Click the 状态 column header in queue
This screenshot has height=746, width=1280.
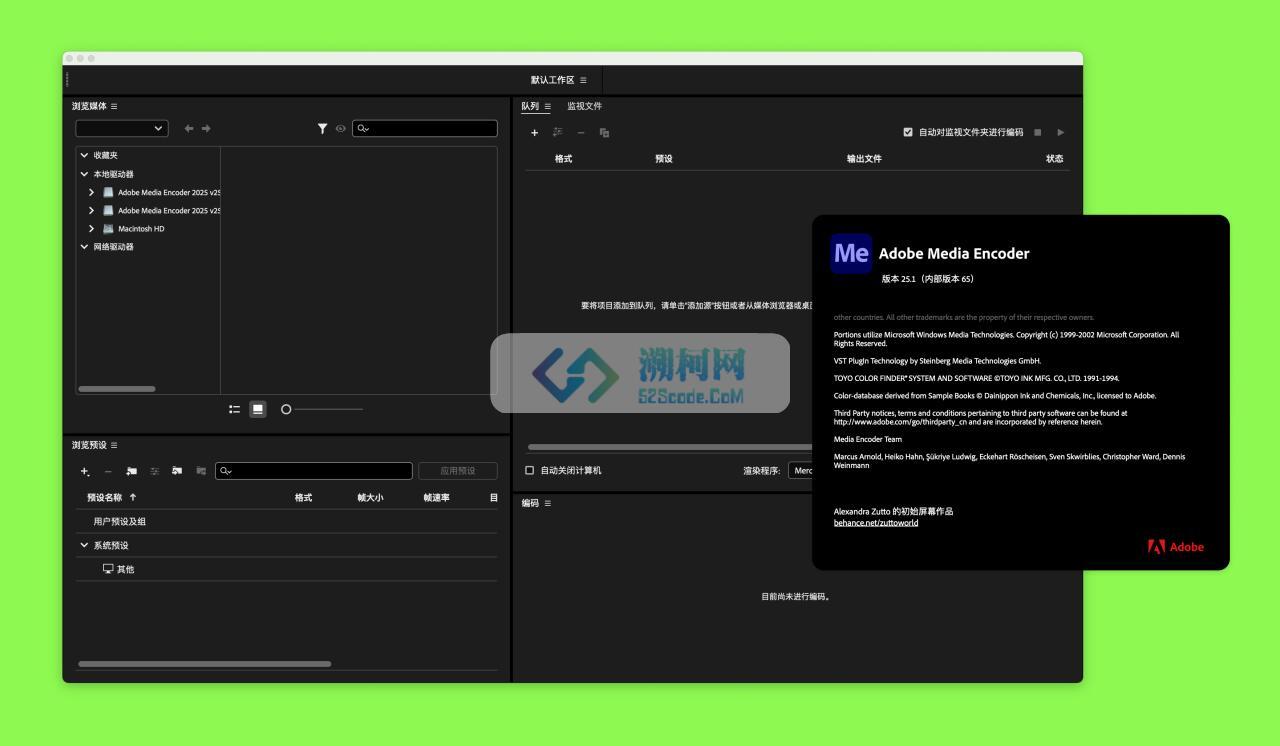tap(1054, 158)
